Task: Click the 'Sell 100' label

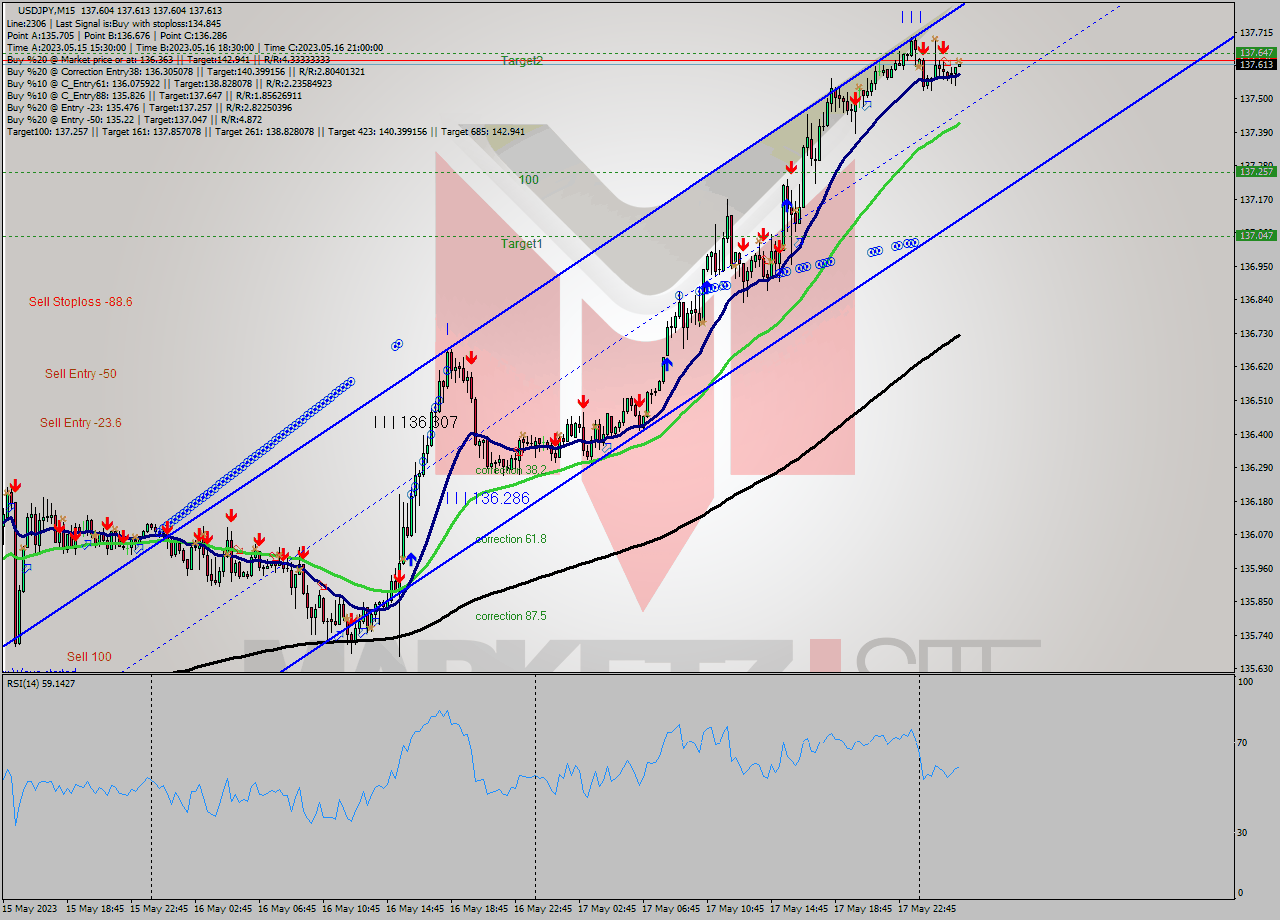Action: 89,657
